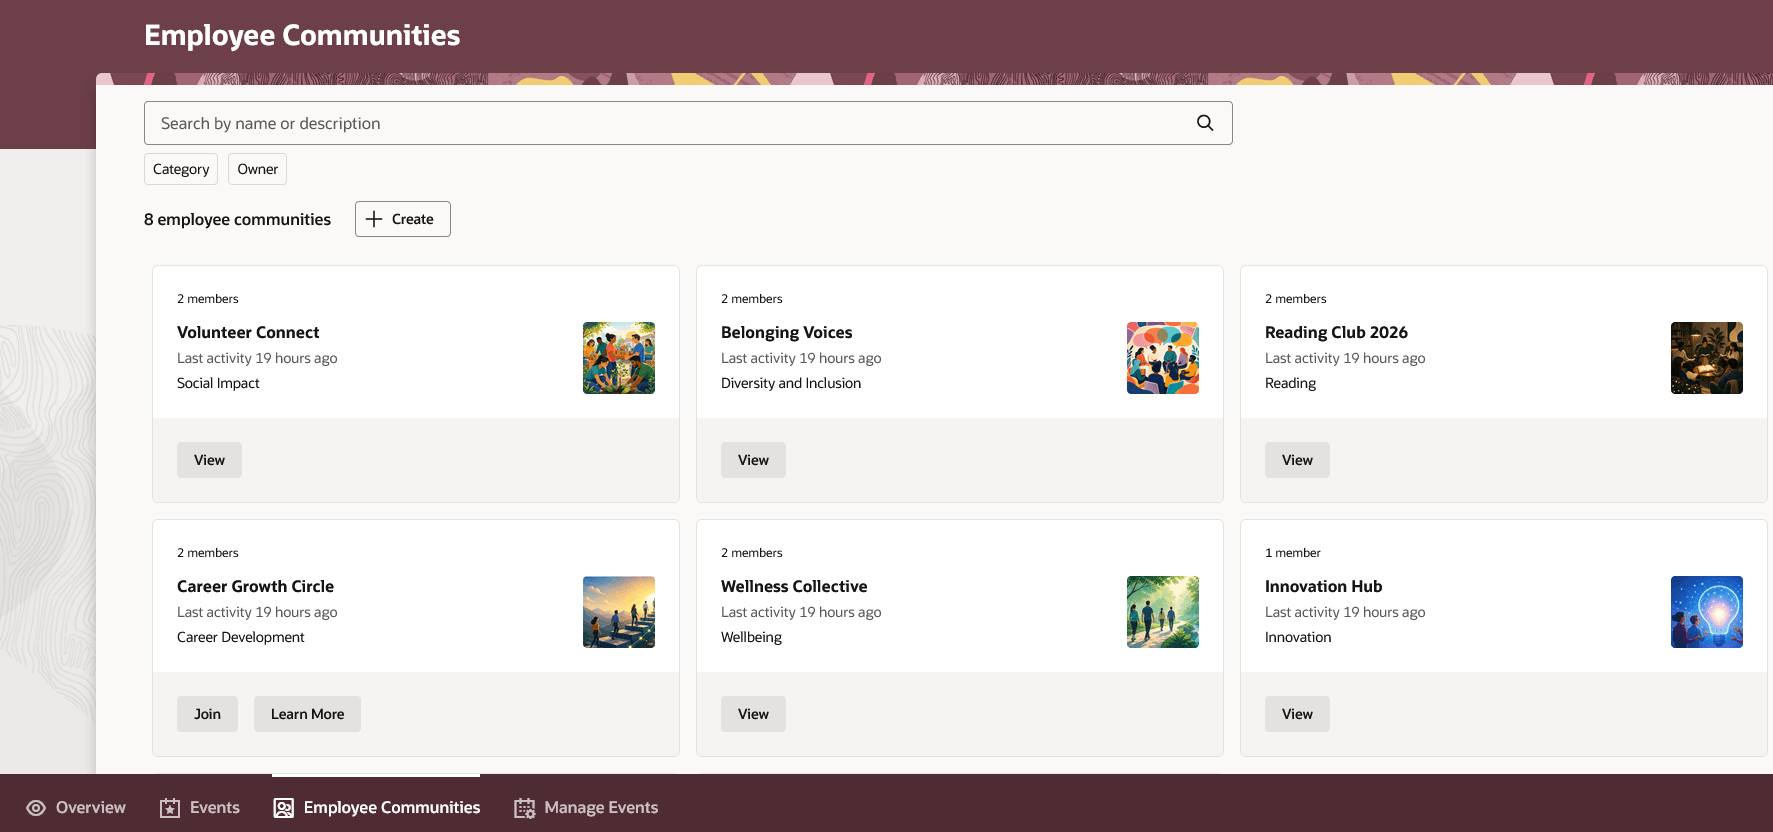Image resolution: width=1773 pixels, height=832 pixels.
Task: Select the Employee Communities tab
Action: pyautogui.click(x=377, y=808)
